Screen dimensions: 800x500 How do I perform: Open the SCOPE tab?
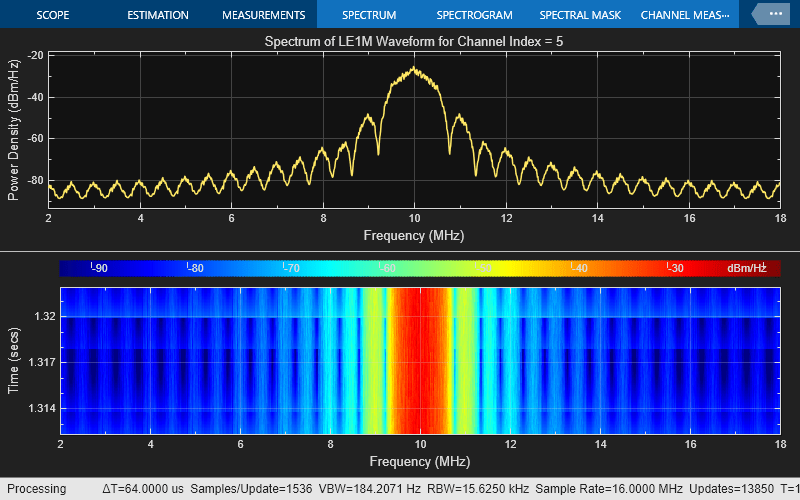pyautogui.click(x=53, y=15)
